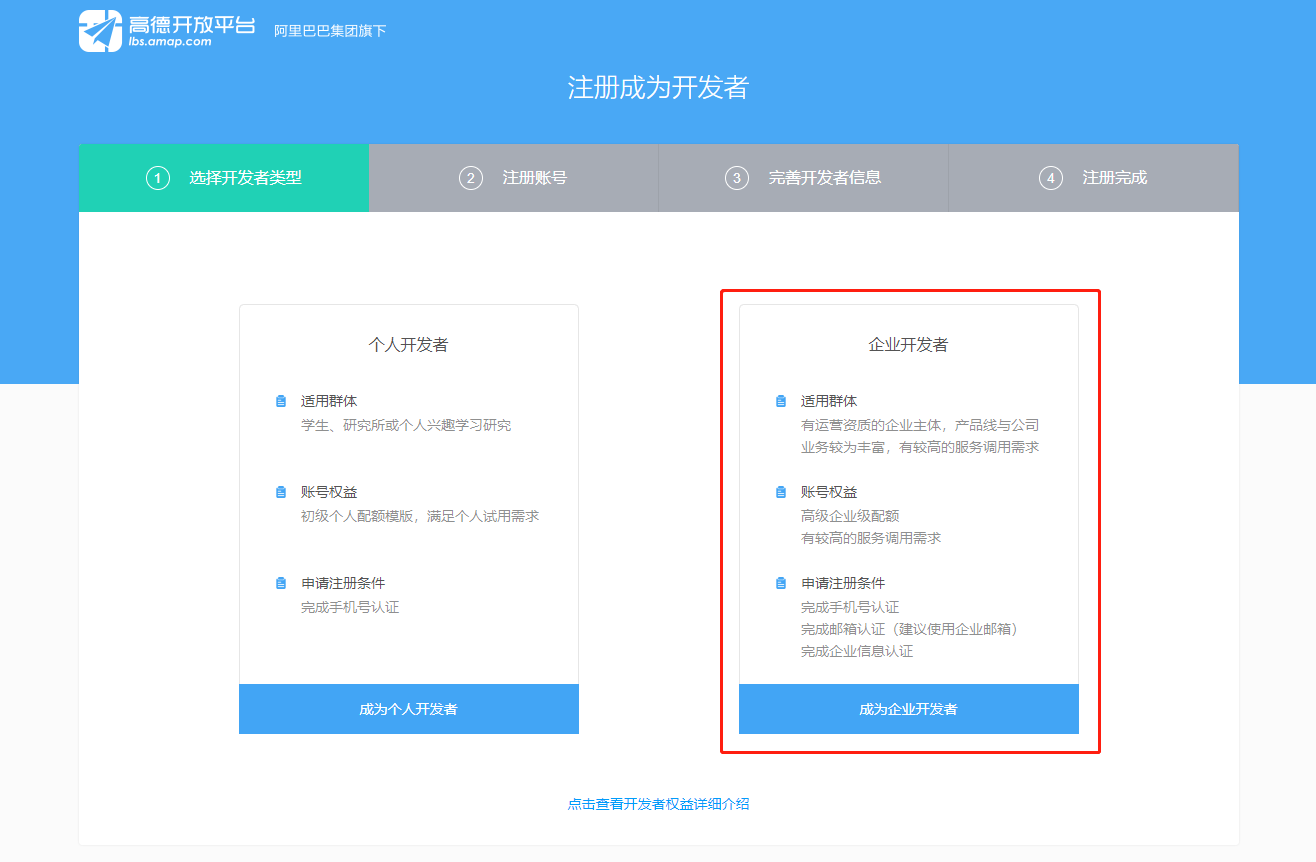Click the 注册成为开发者 page title

658,88
